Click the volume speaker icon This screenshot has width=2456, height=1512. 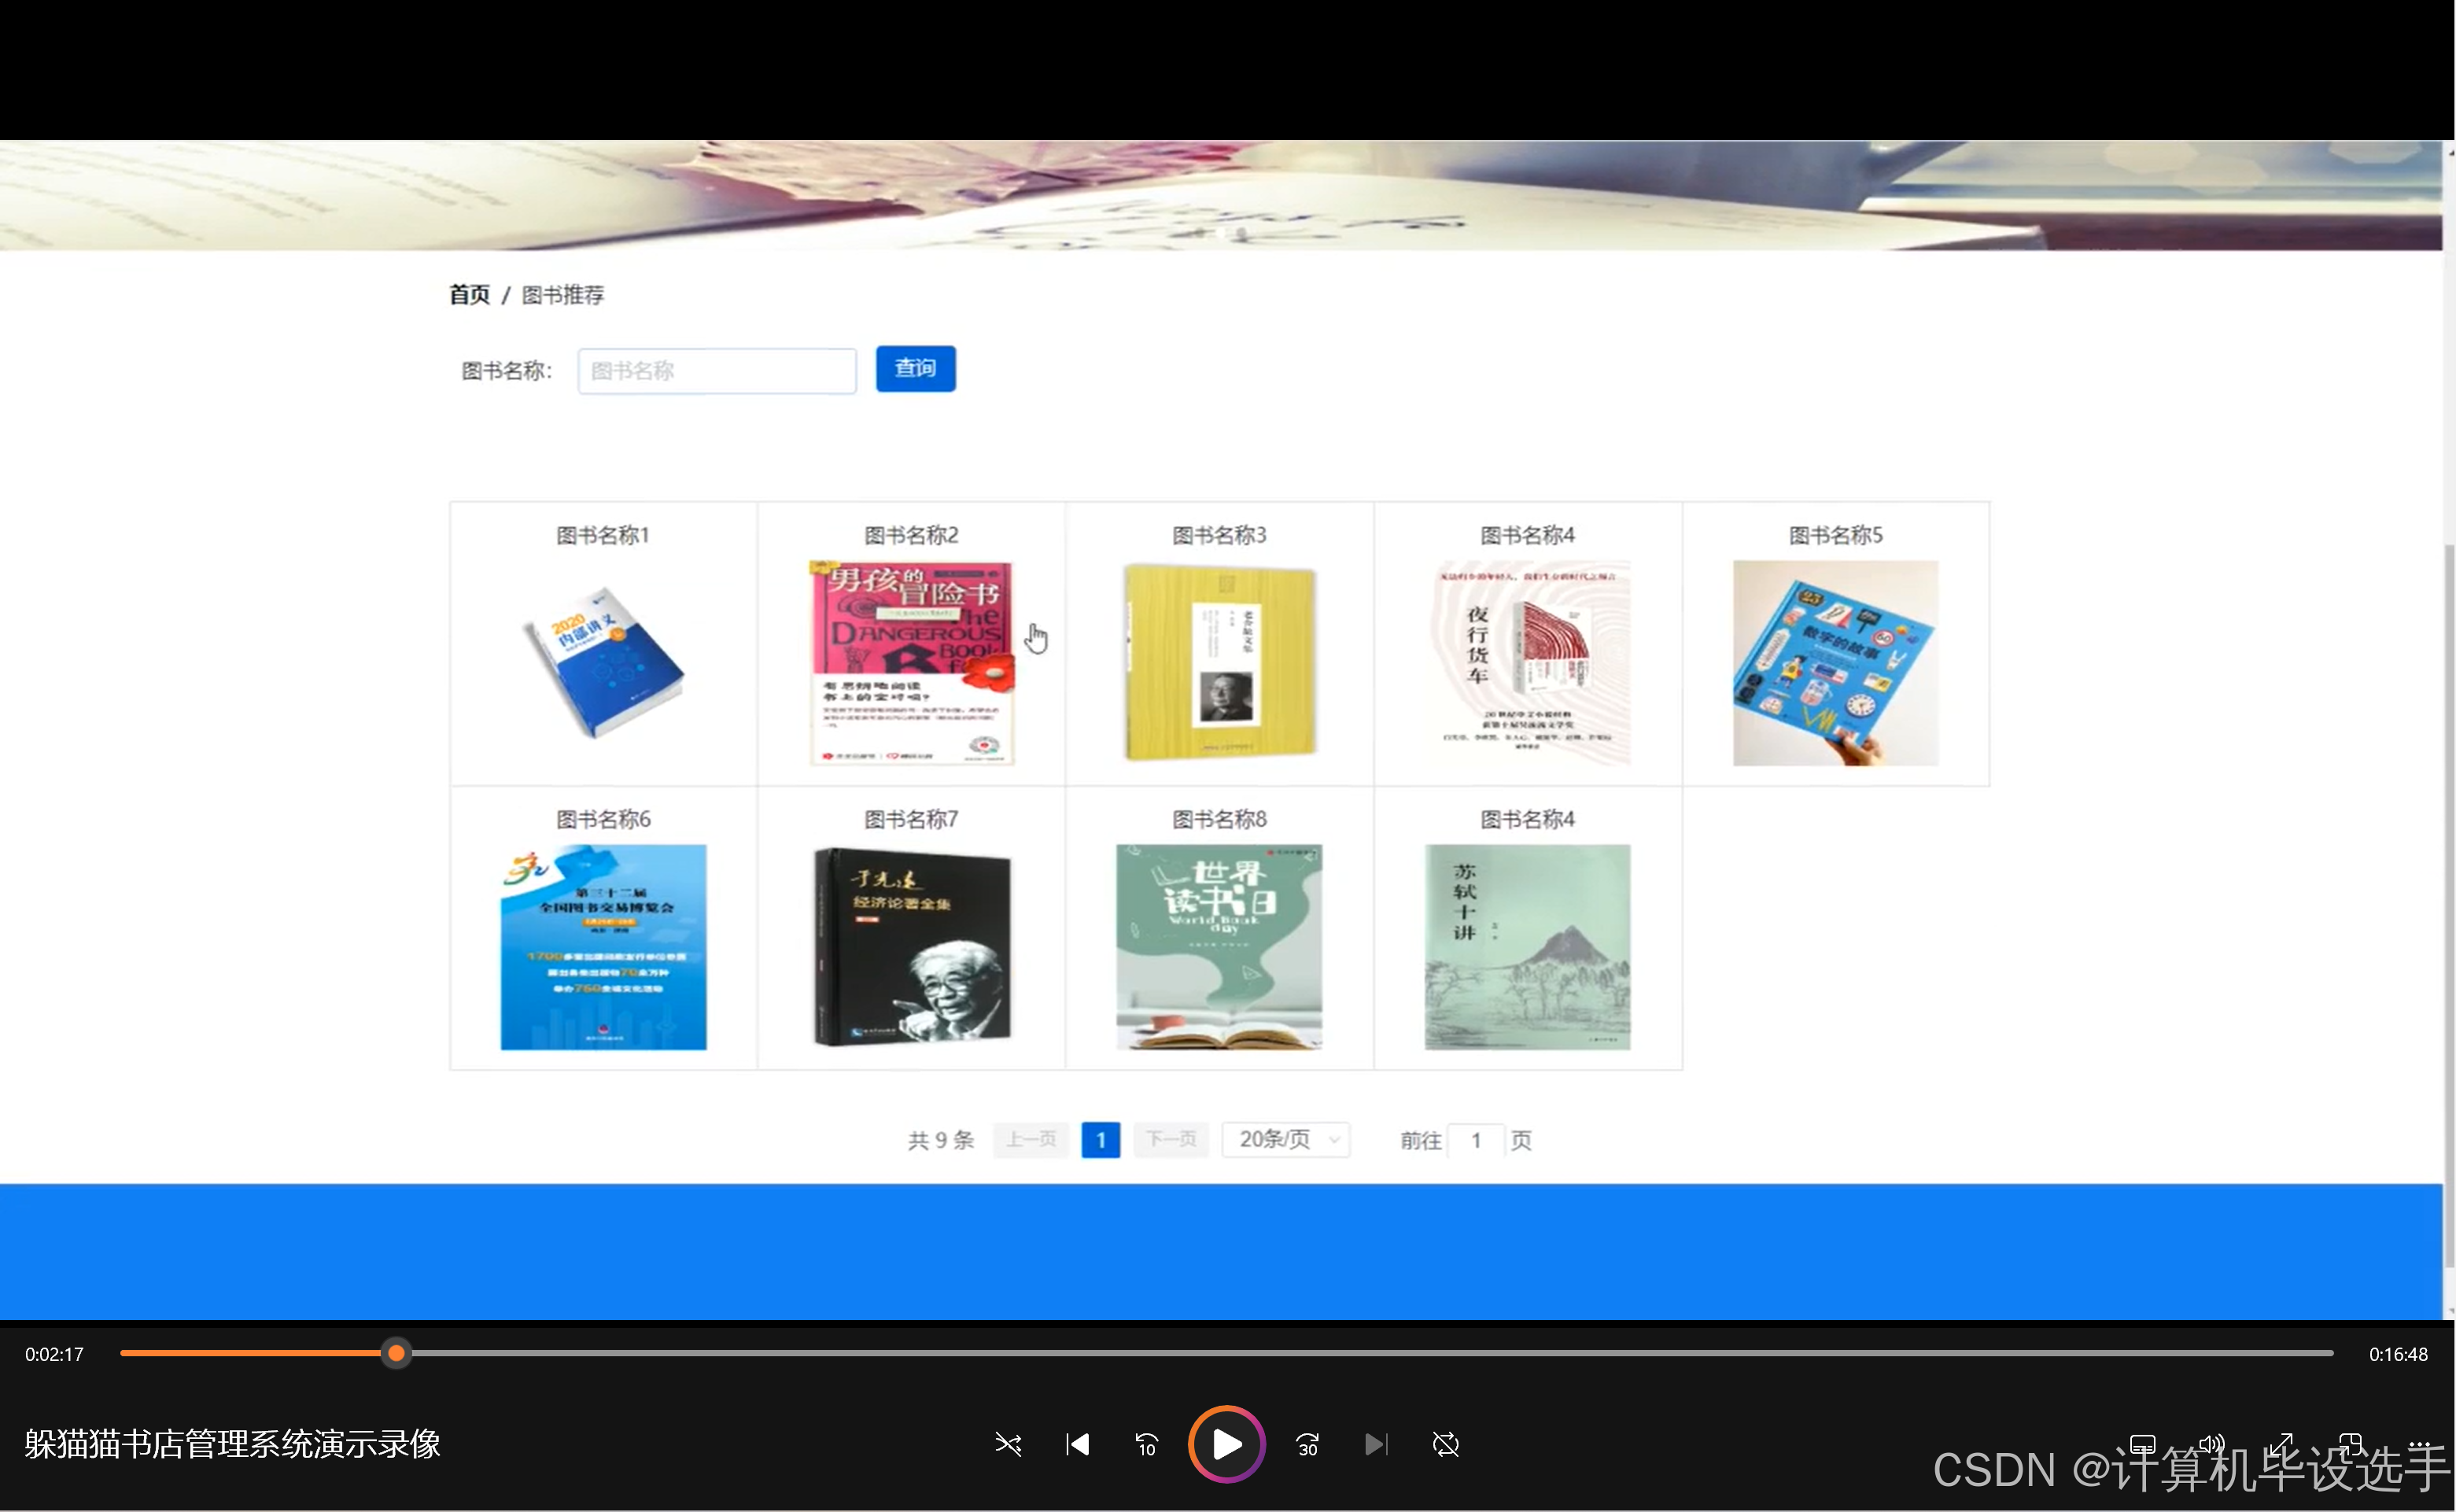pos(2211,1443)
